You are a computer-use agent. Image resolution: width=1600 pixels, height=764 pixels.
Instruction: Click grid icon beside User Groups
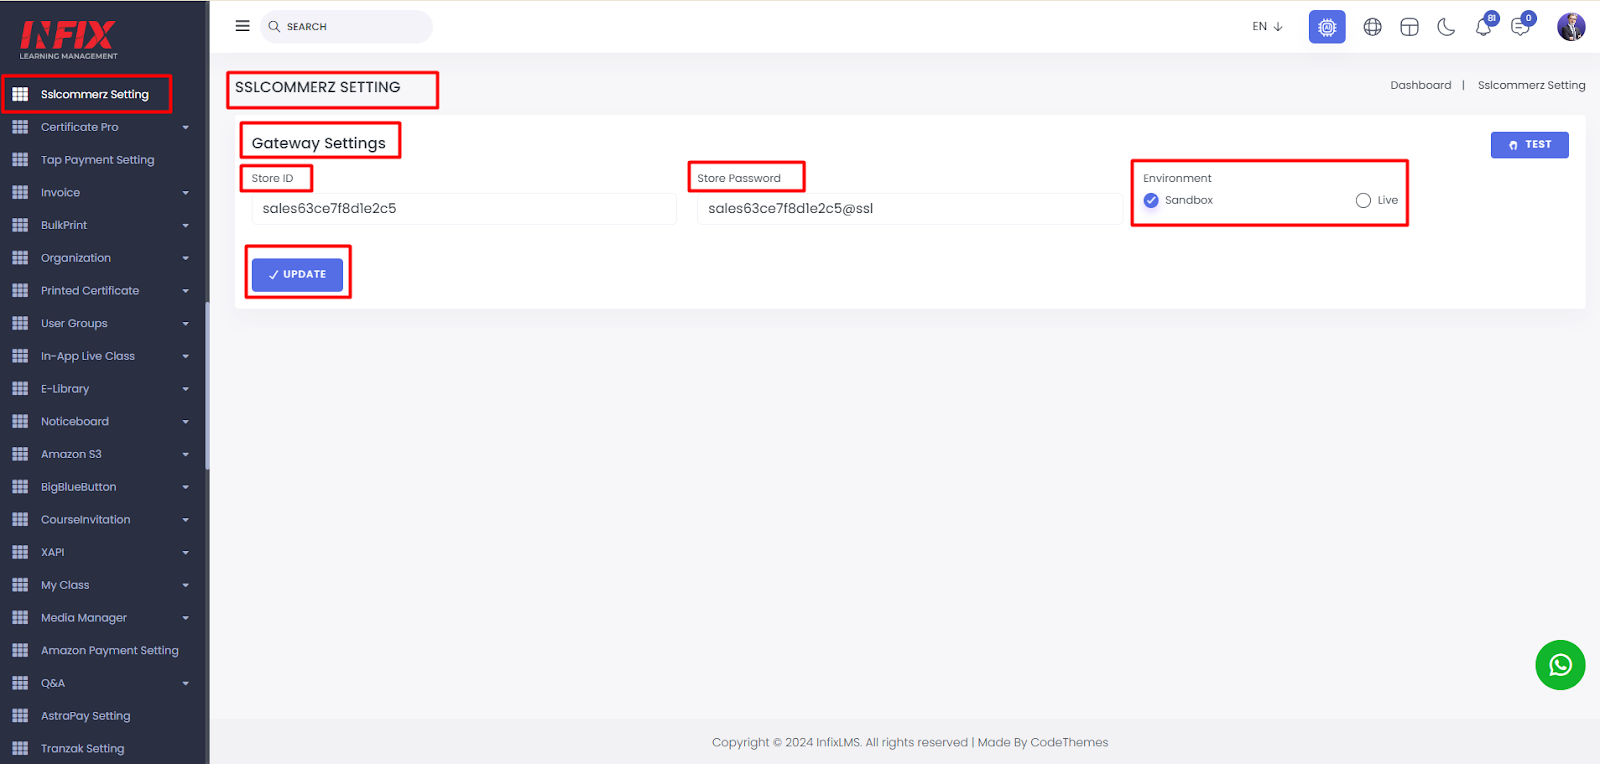[x=20, y=323]
